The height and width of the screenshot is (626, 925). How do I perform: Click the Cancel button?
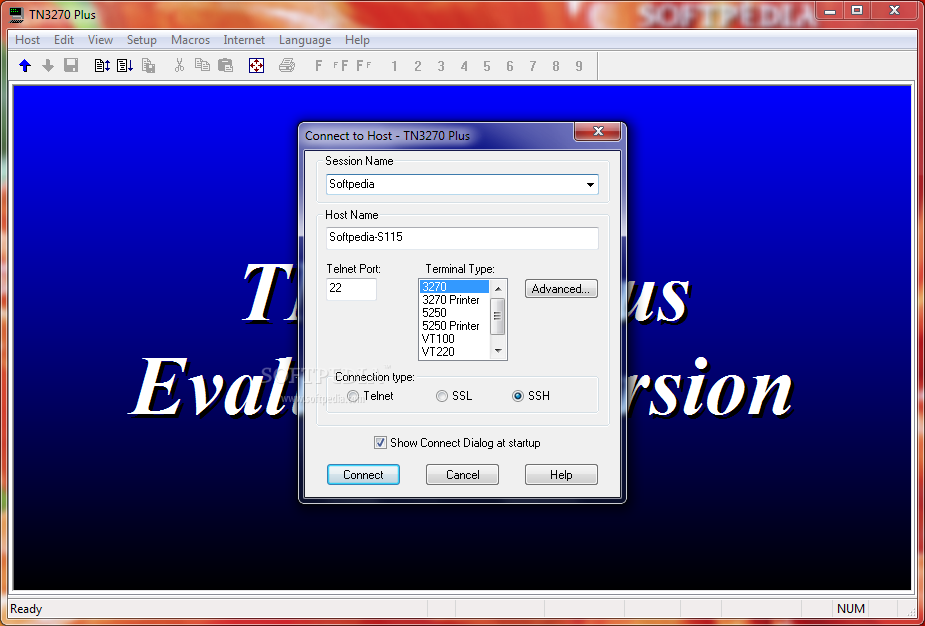coord(462,475)
